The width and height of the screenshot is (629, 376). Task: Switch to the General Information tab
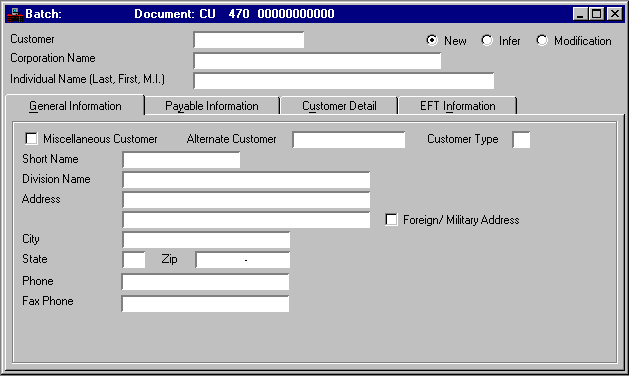tap(75, 106)
